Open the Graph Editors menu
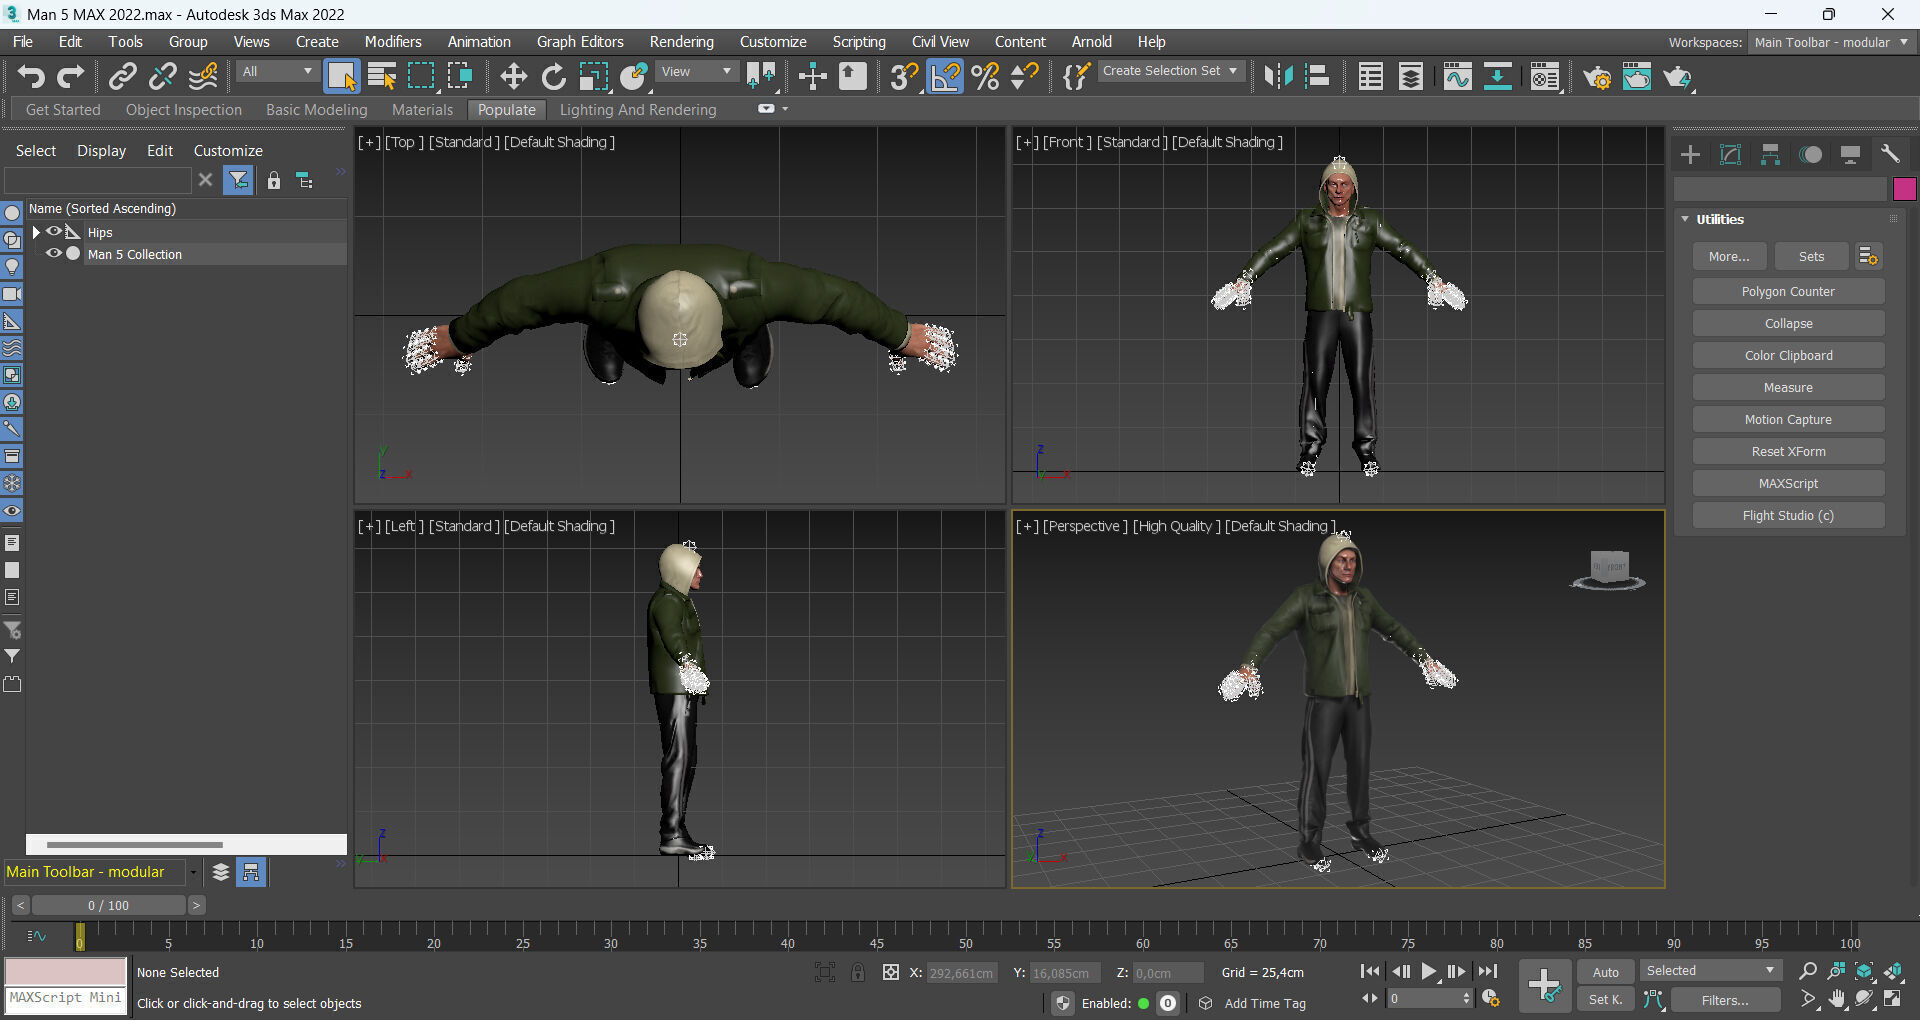 point(580,42)
